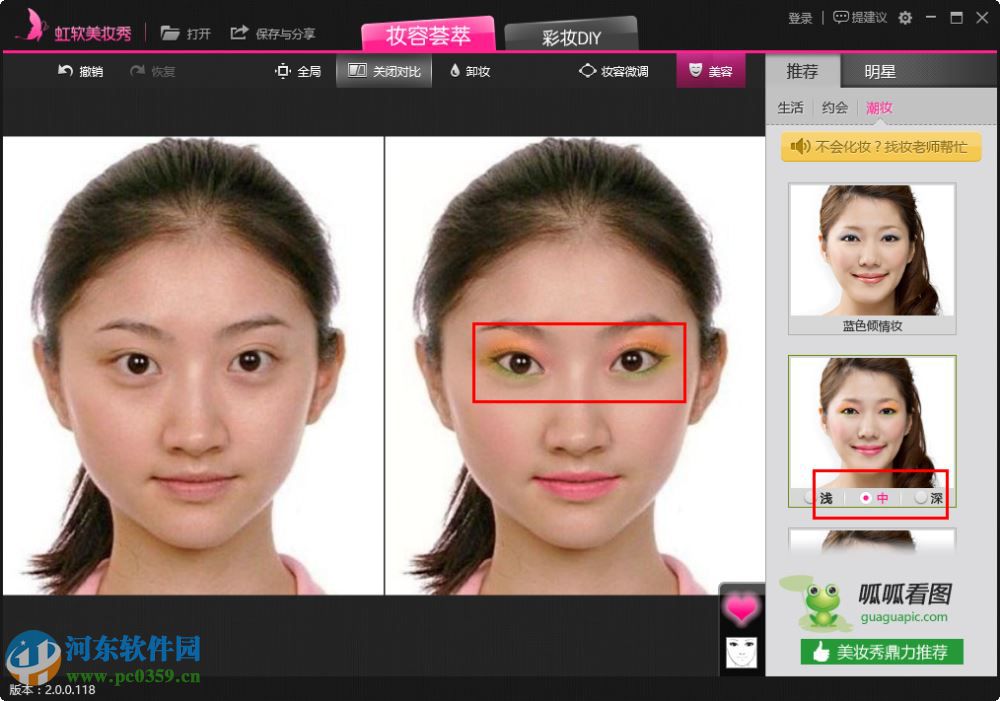Select the 全局 (global view) tool

tap(297, 70)
